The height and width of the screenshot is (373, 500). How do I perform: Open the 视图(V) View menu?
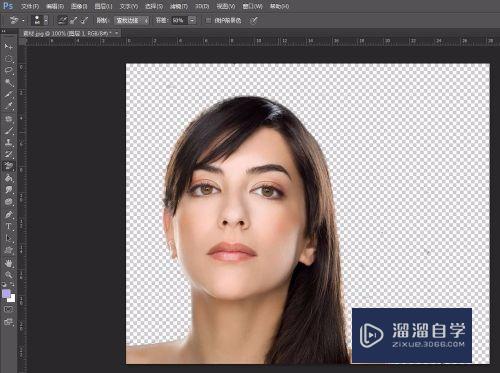pos(226,6)
